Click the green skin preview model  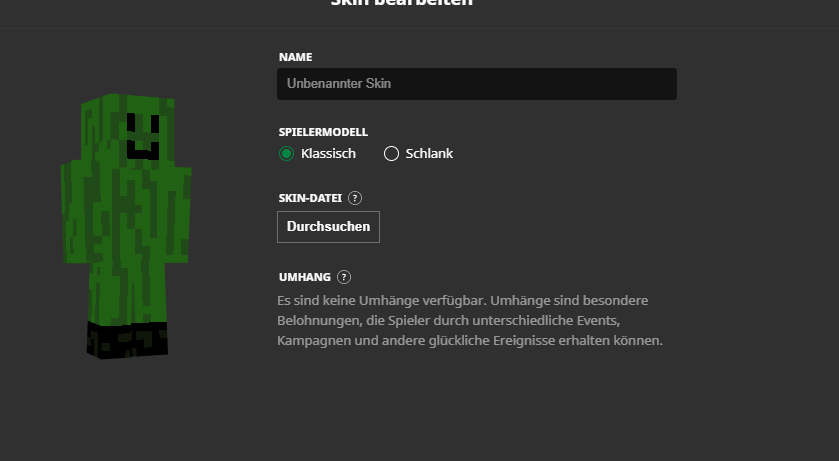[x=127, y=226]
